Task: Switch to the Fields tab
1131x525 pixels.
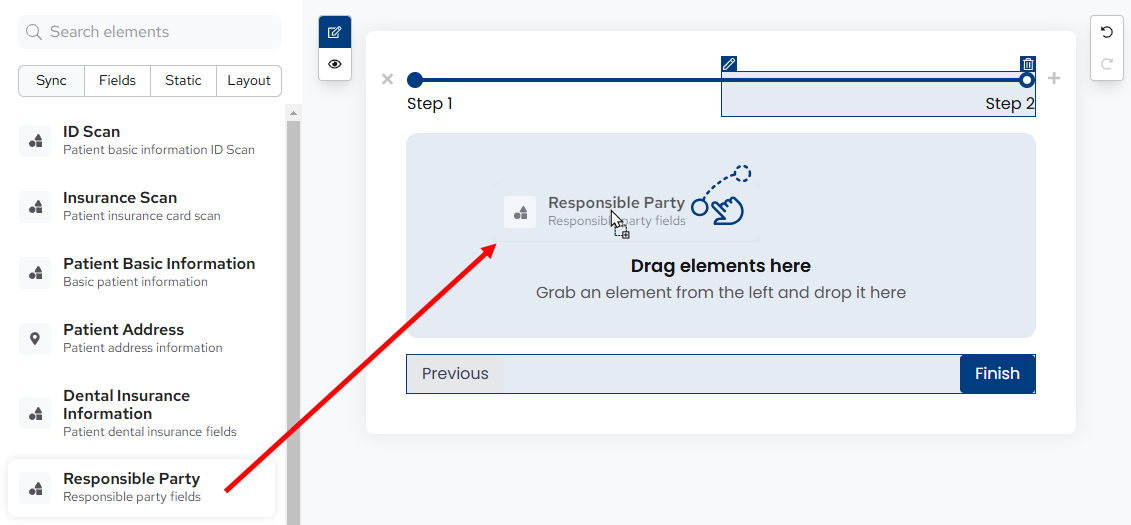Action: [x=118, y=81]
